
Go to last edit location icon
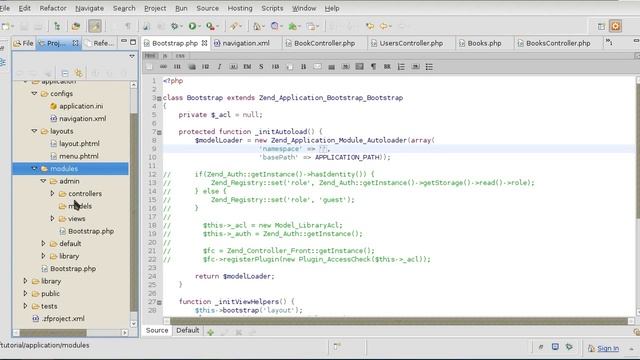[x=370, y=27]
